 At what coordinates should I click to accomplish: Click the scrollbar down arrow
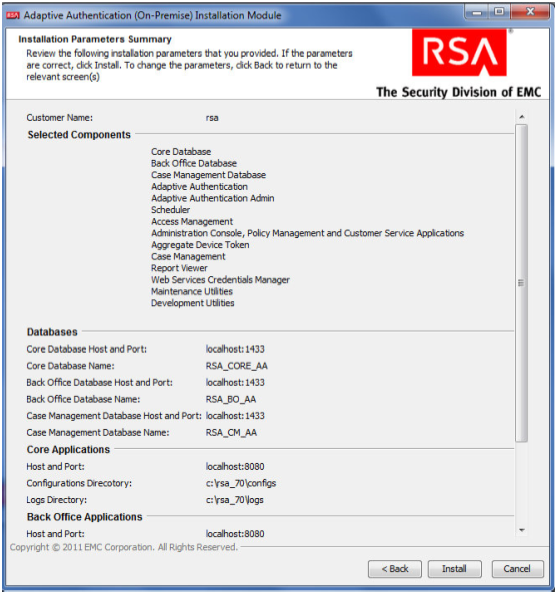pos(522,530)
